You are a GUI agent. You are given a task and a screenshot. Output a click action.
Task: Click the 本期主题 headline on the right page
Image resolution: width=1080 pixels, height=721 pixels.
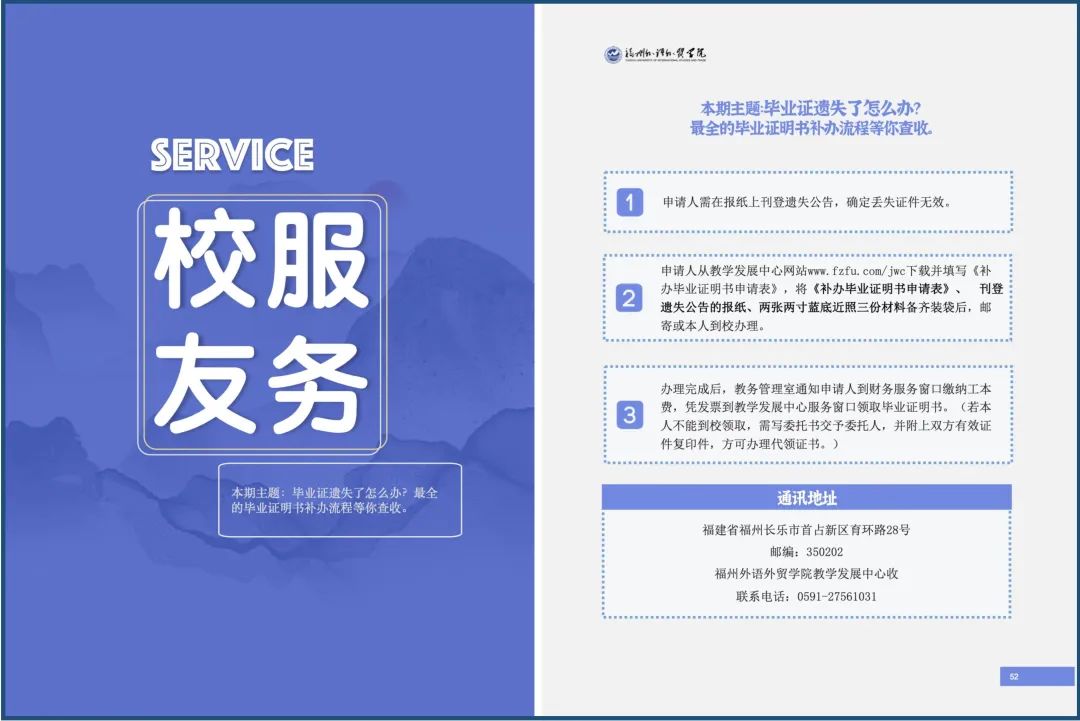pos(810,107)
